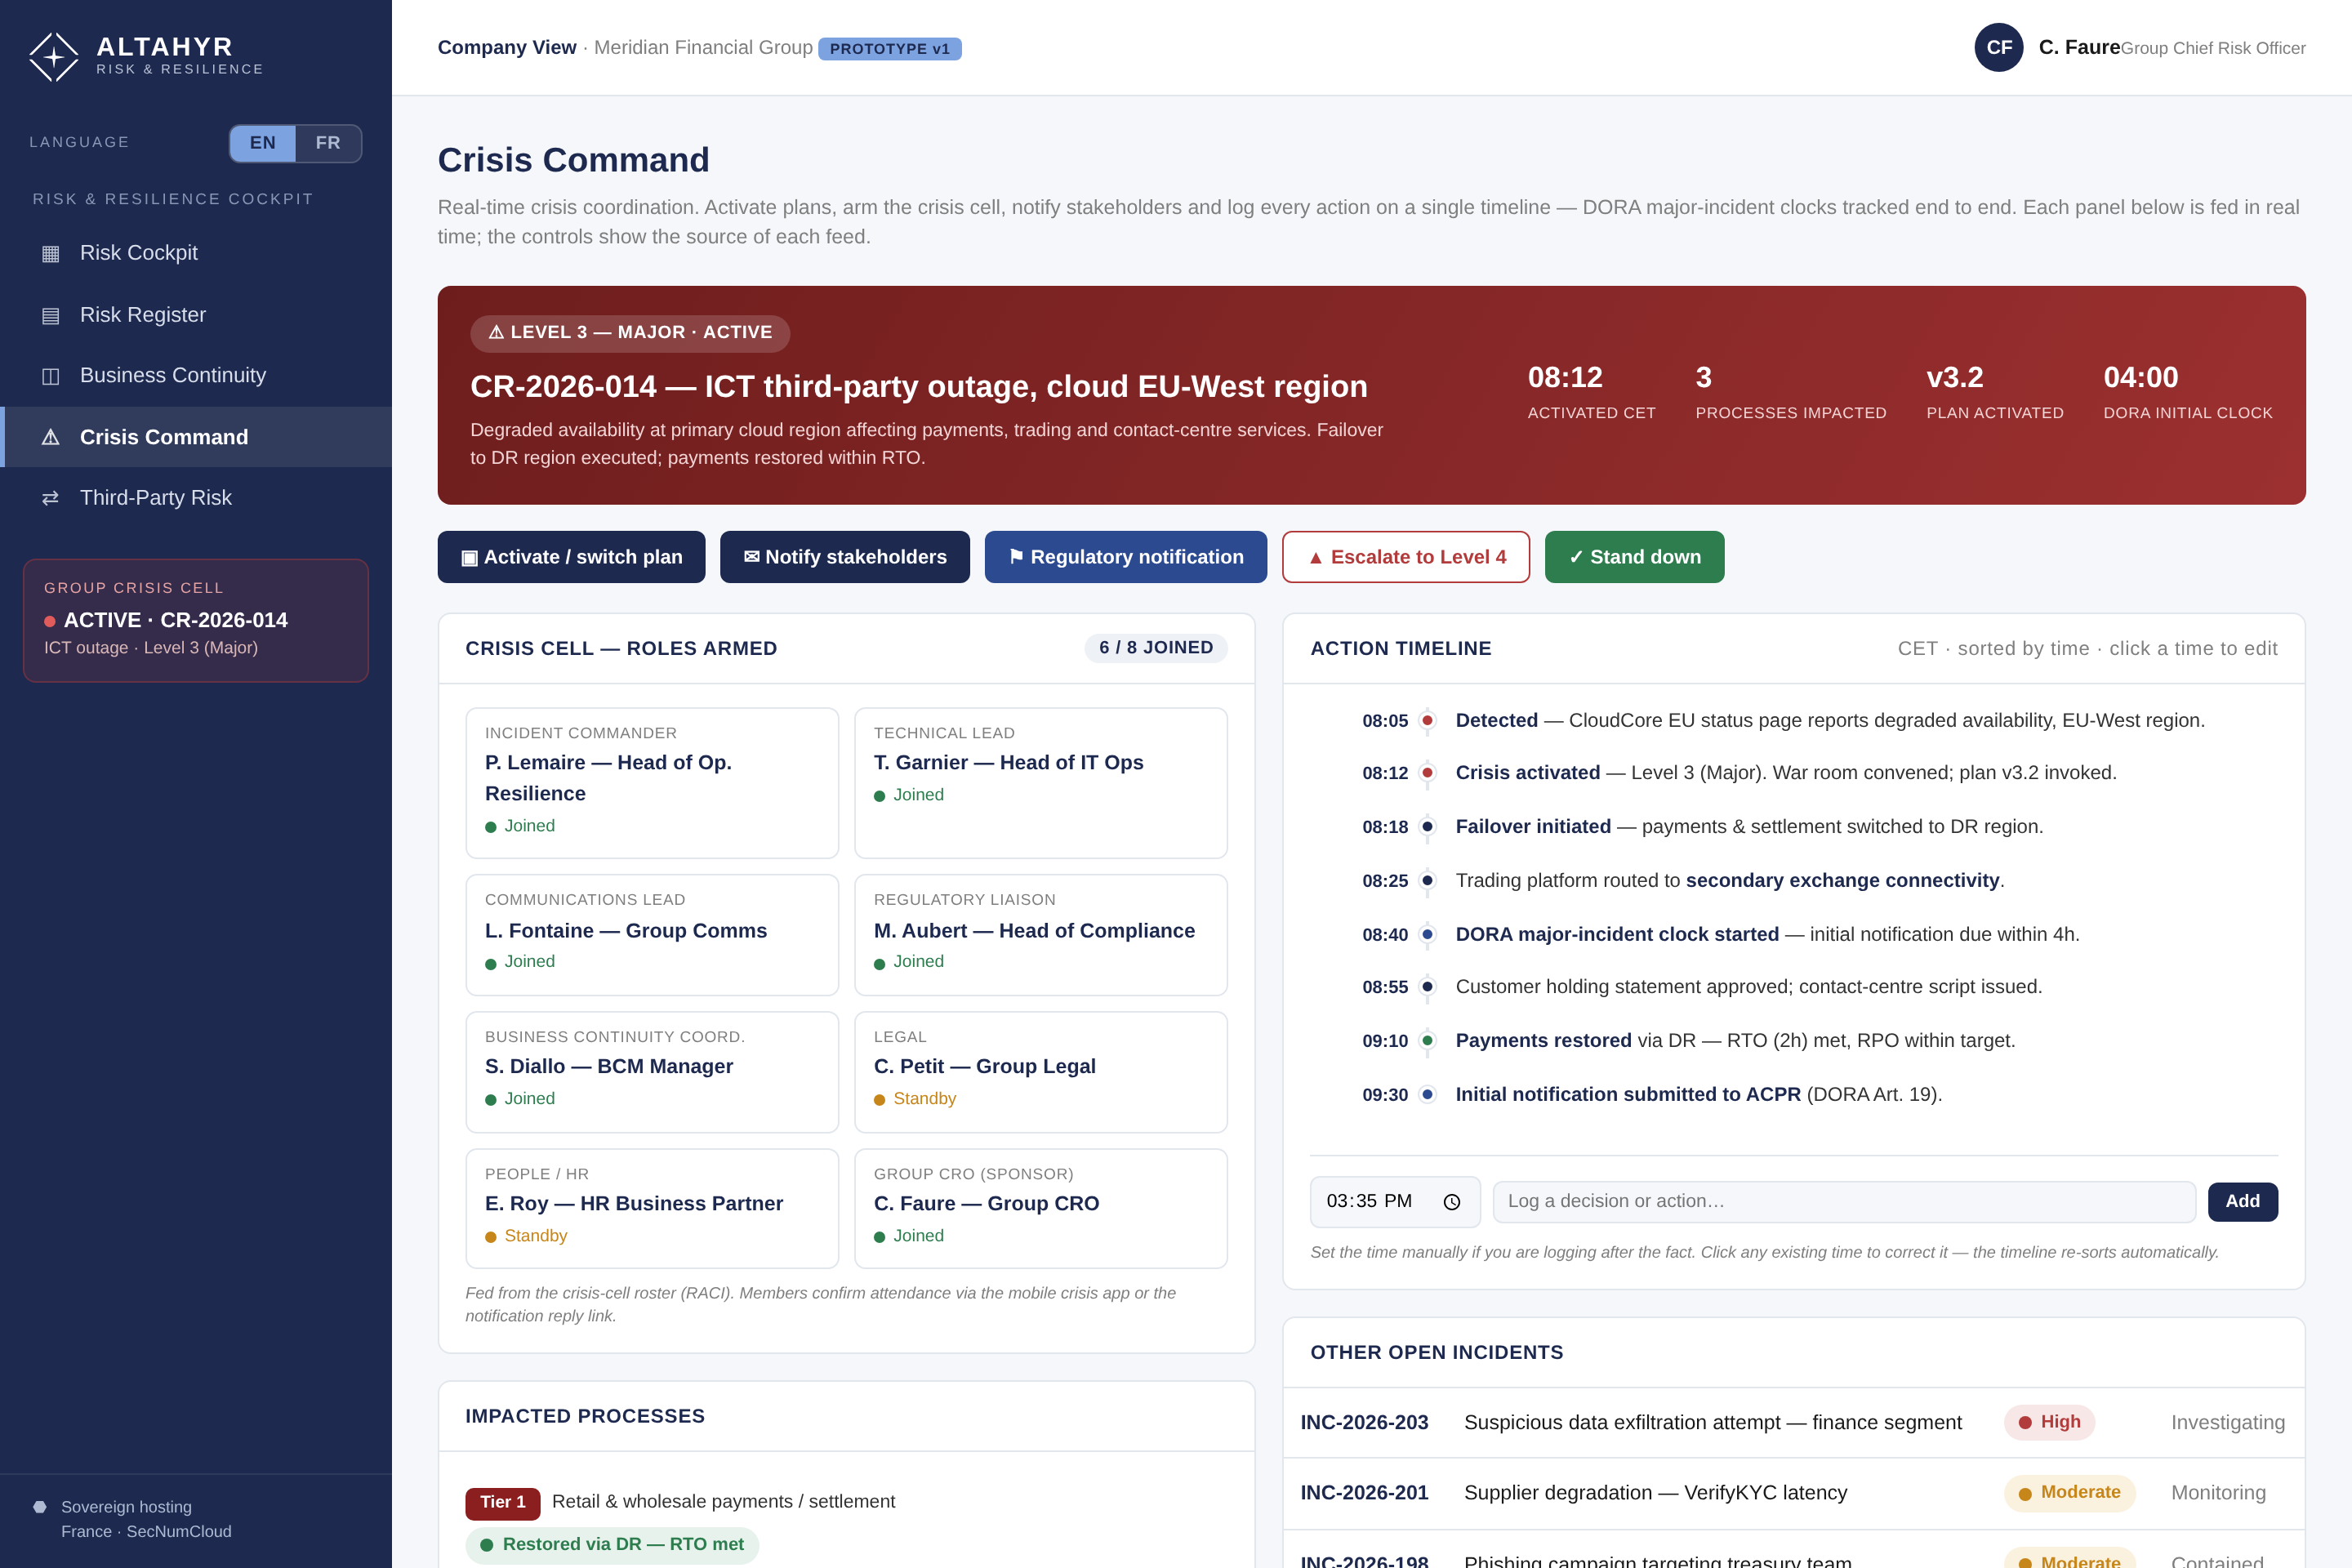Click the Stand down button
This screenshot has width=2352, height=1568.
[x=1634, y=557]
